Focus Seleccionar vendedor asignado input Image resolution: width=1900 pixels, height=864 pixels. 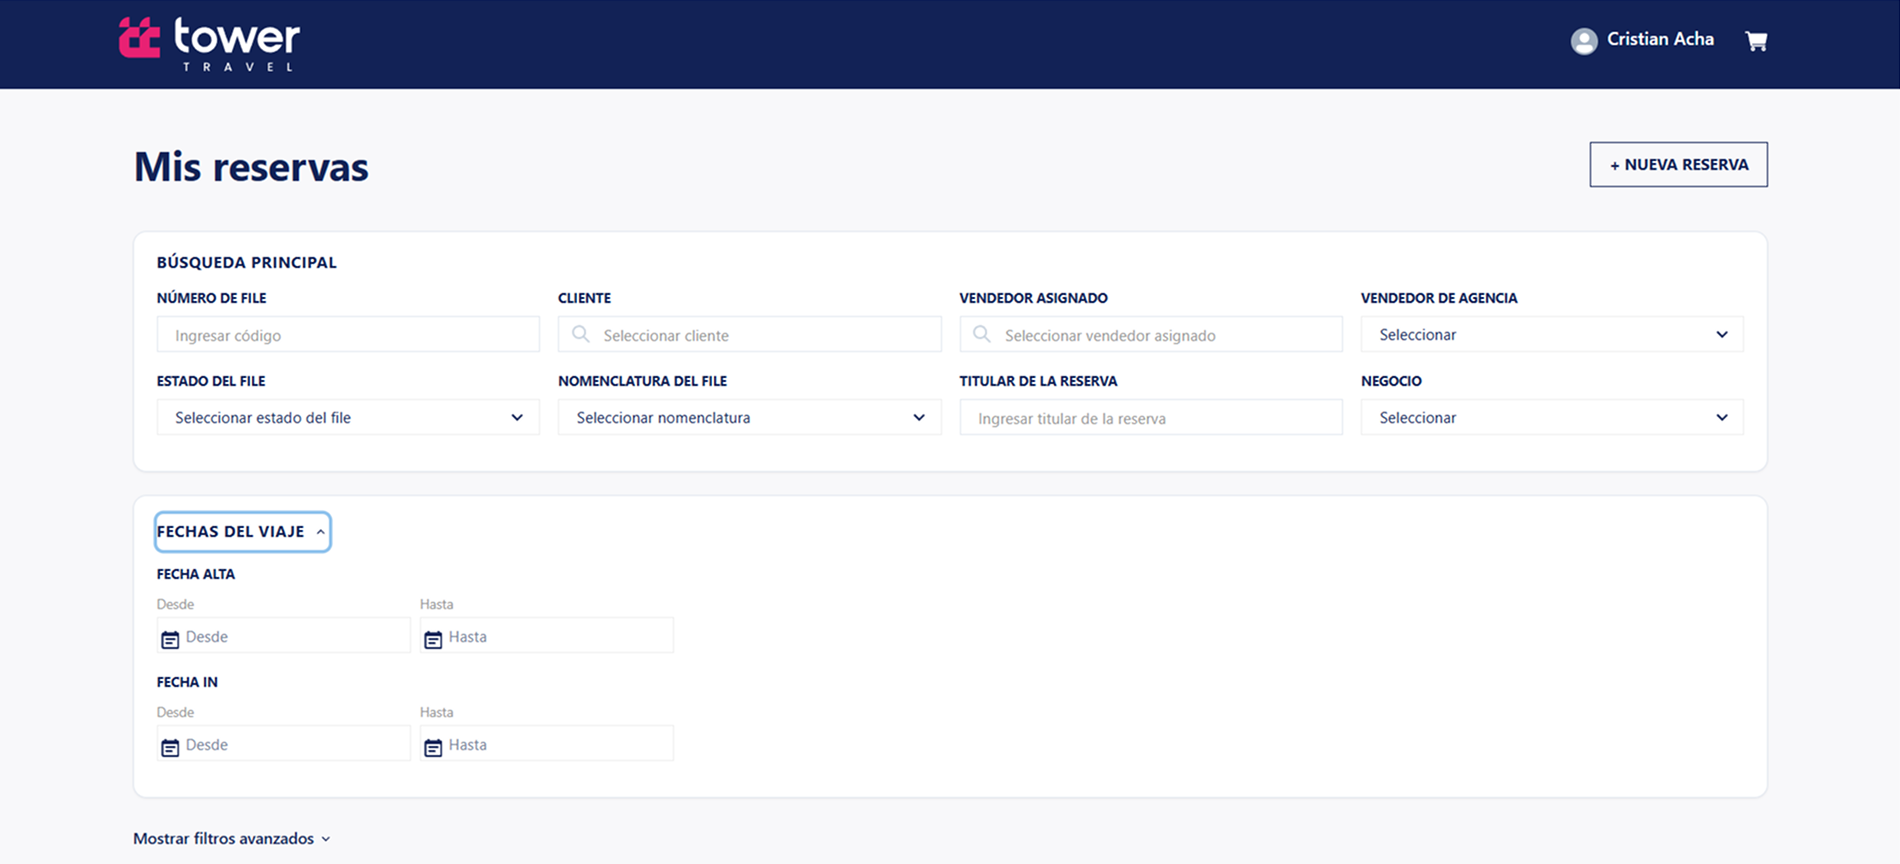pos(1151,334)
